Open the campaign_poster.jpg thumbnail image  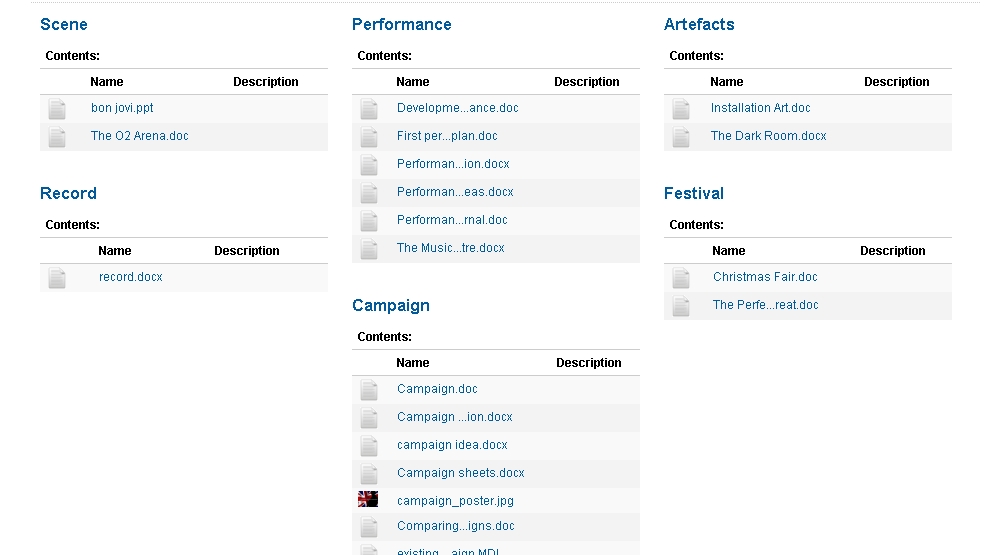[368, 500]
